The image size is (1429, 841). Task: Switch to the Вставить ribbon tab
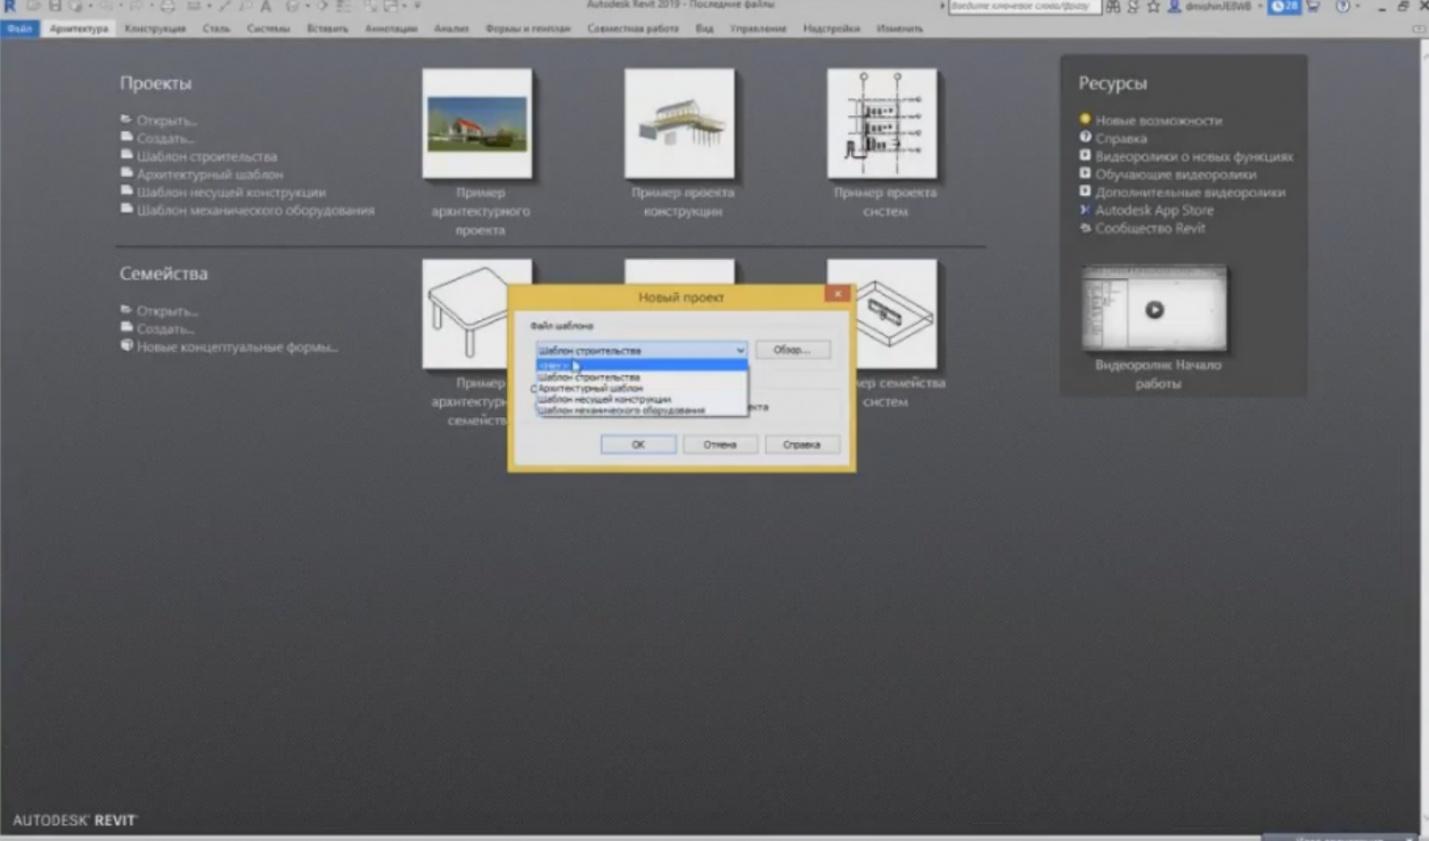pyautogui.click(x=327, y=28)
